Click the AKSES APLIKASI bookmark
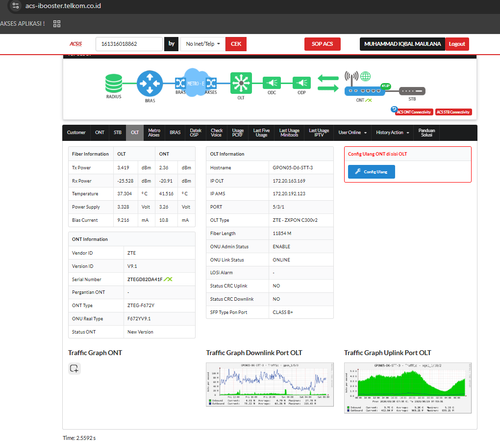The image size is (500, 447). tap(22, 24)
